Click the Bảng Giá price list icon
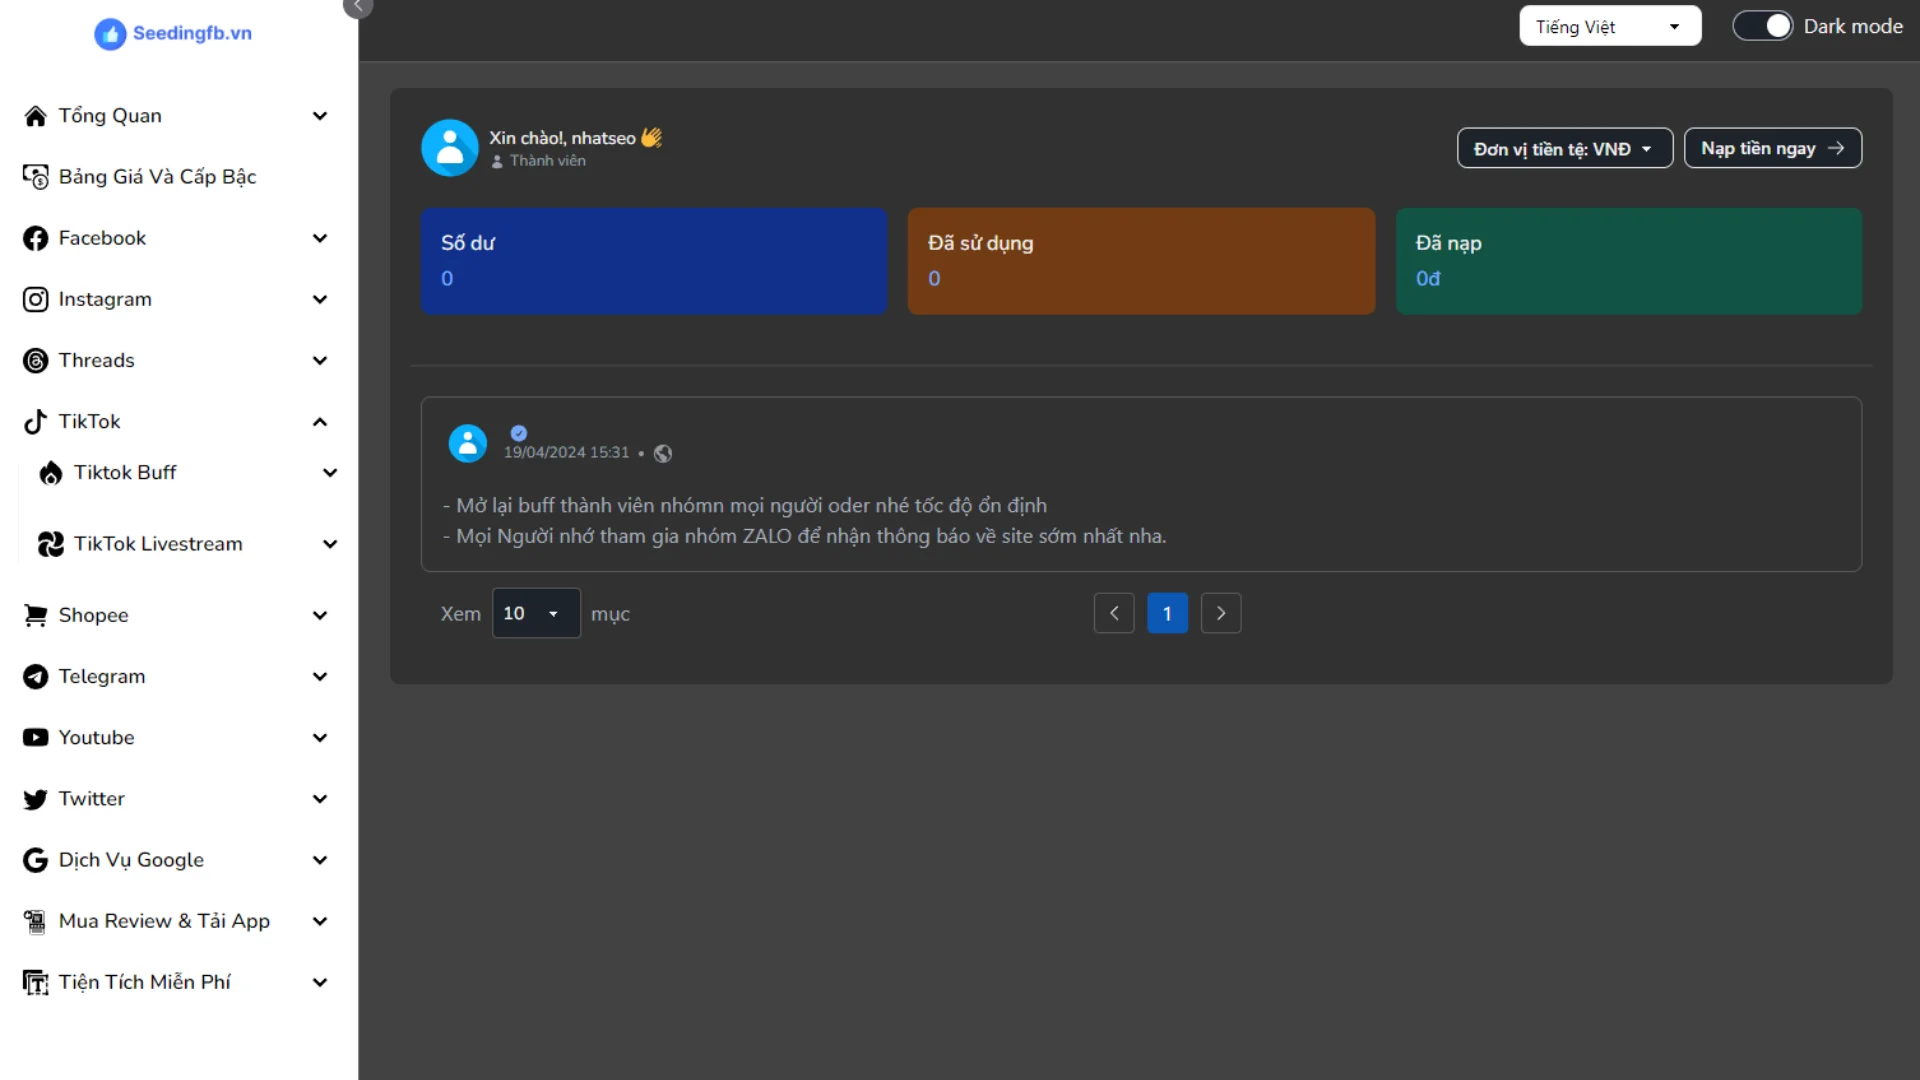 (35, 177)
